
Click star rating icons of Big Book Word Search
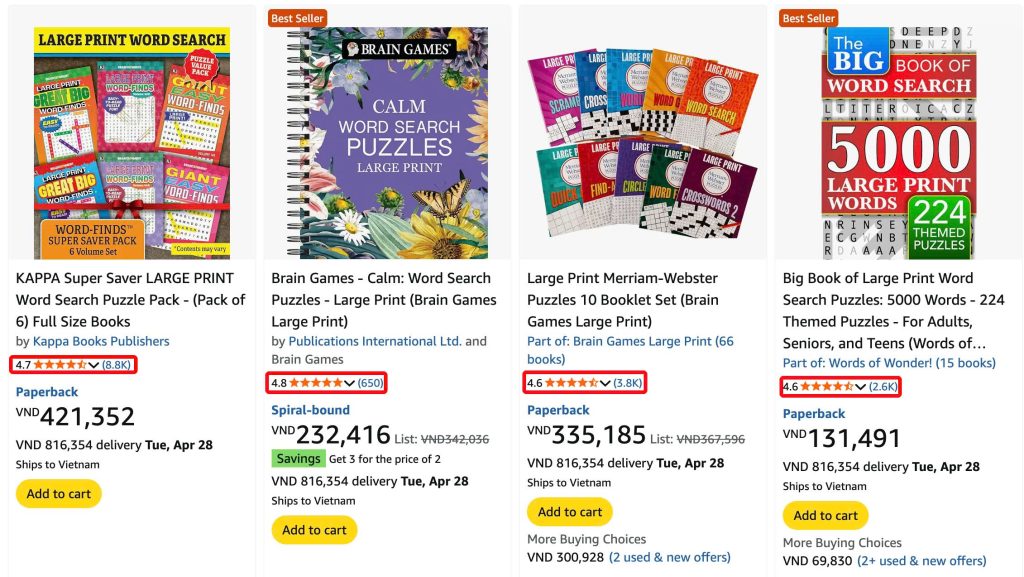(826, 387)
